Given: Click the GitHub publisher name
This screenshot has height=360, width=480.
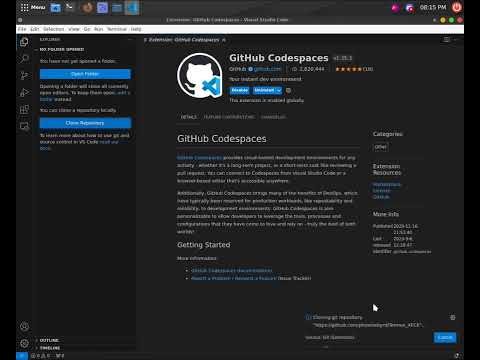Looking at the screenshot, I should (237, 69).
